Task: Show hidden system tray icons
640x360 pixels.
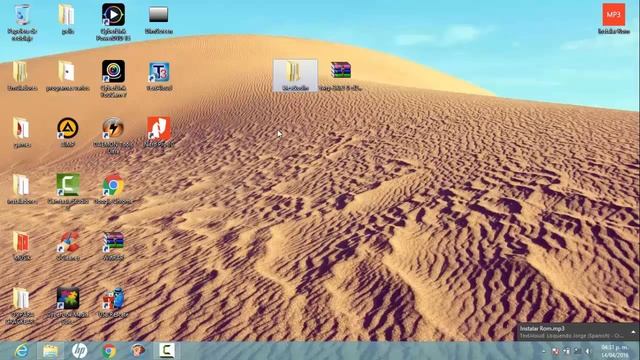Action: click(x=544, y=351)
